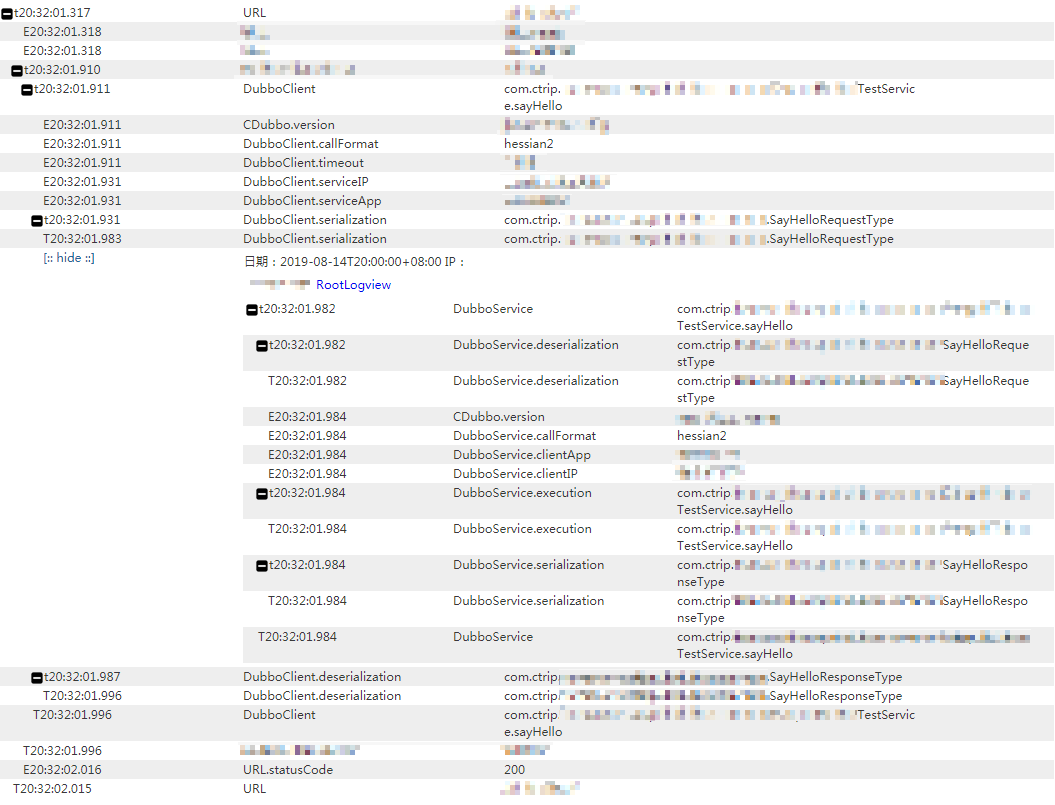Collapse the t20:32:01.317 URL transaction

[x=7, y=13]
